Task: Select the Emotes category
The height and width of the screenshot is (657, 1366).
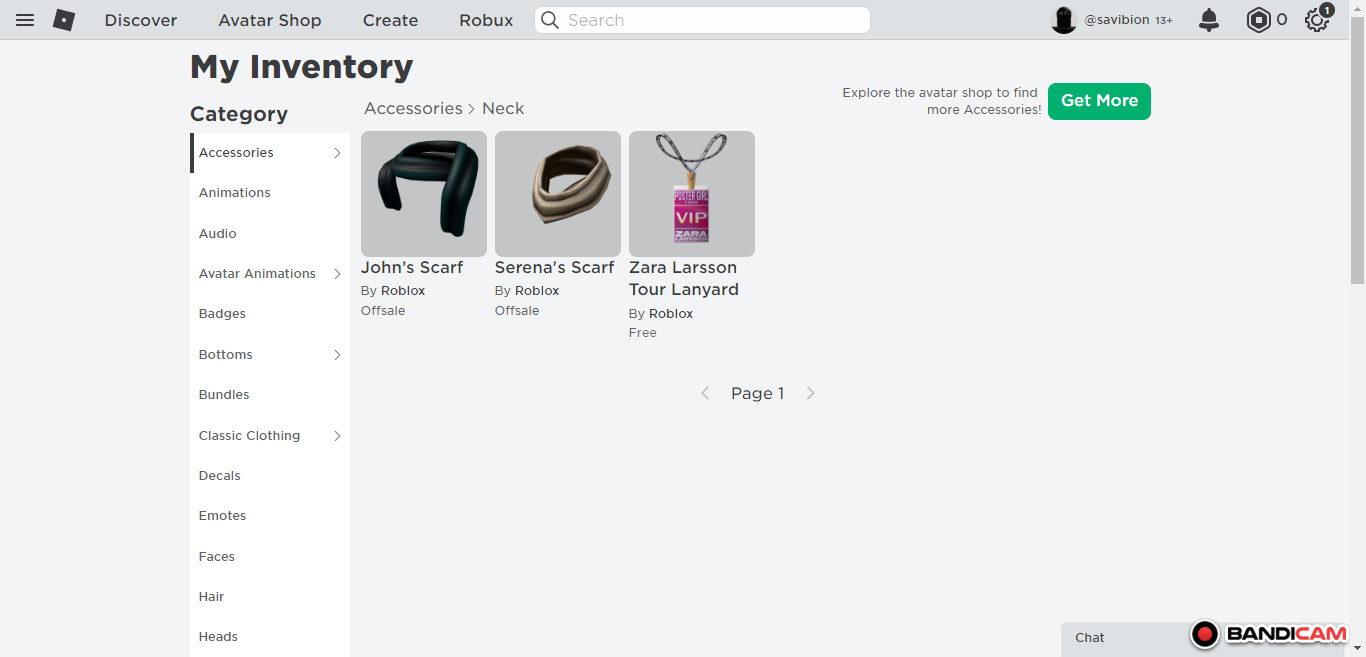Action: 223,516
